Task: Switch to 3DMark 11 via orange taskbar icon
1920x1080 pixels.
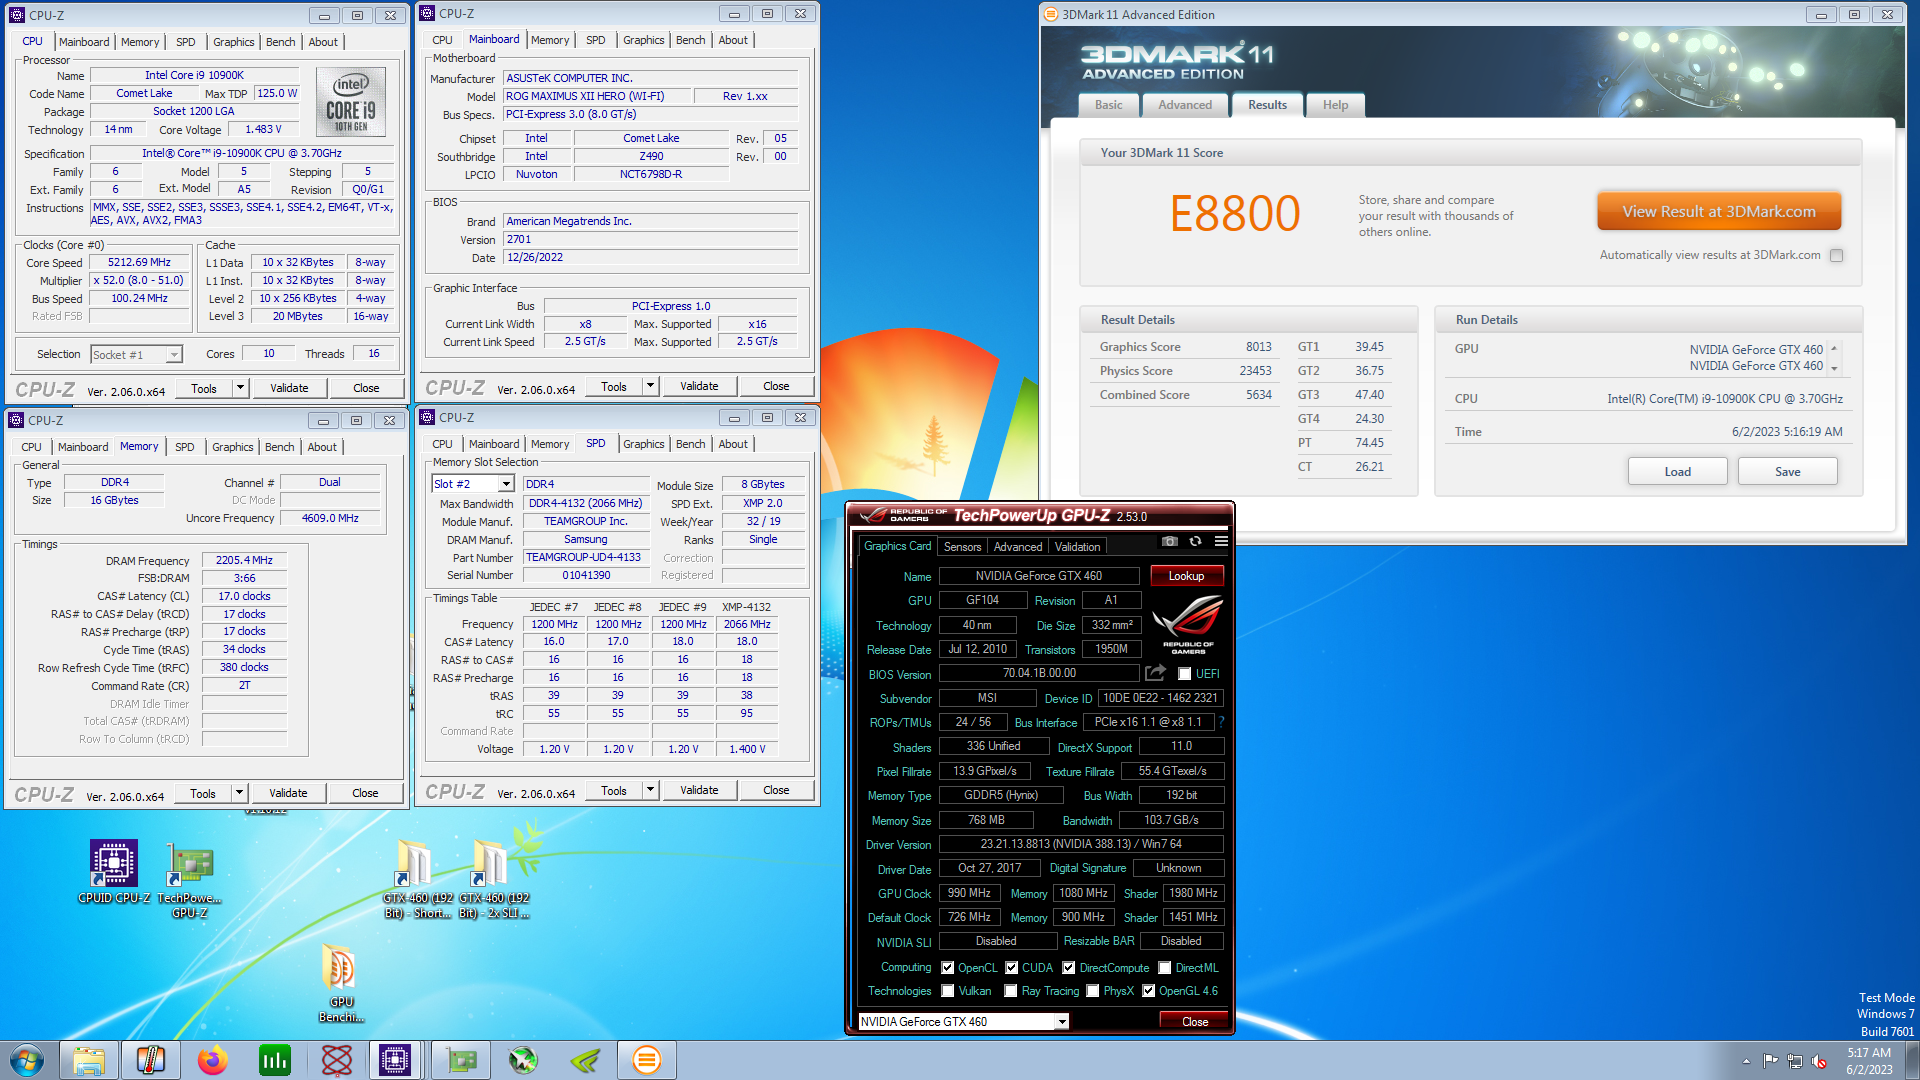Action: 647,1060
